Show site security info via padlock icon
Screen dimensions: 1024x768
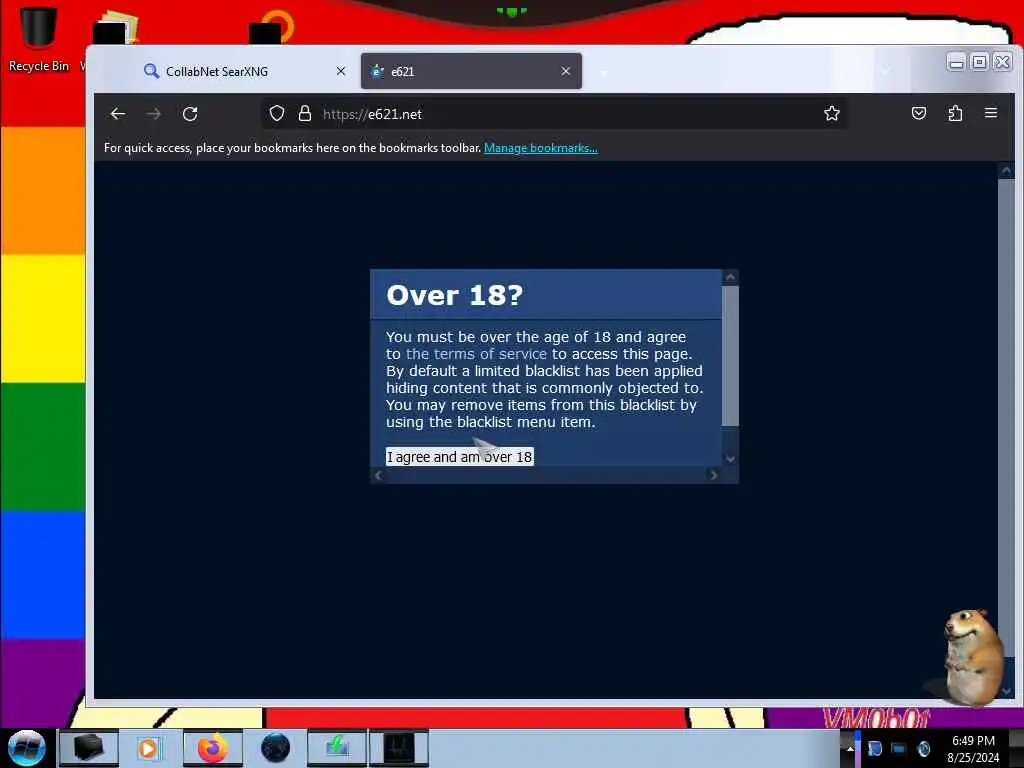click(305, 114)
